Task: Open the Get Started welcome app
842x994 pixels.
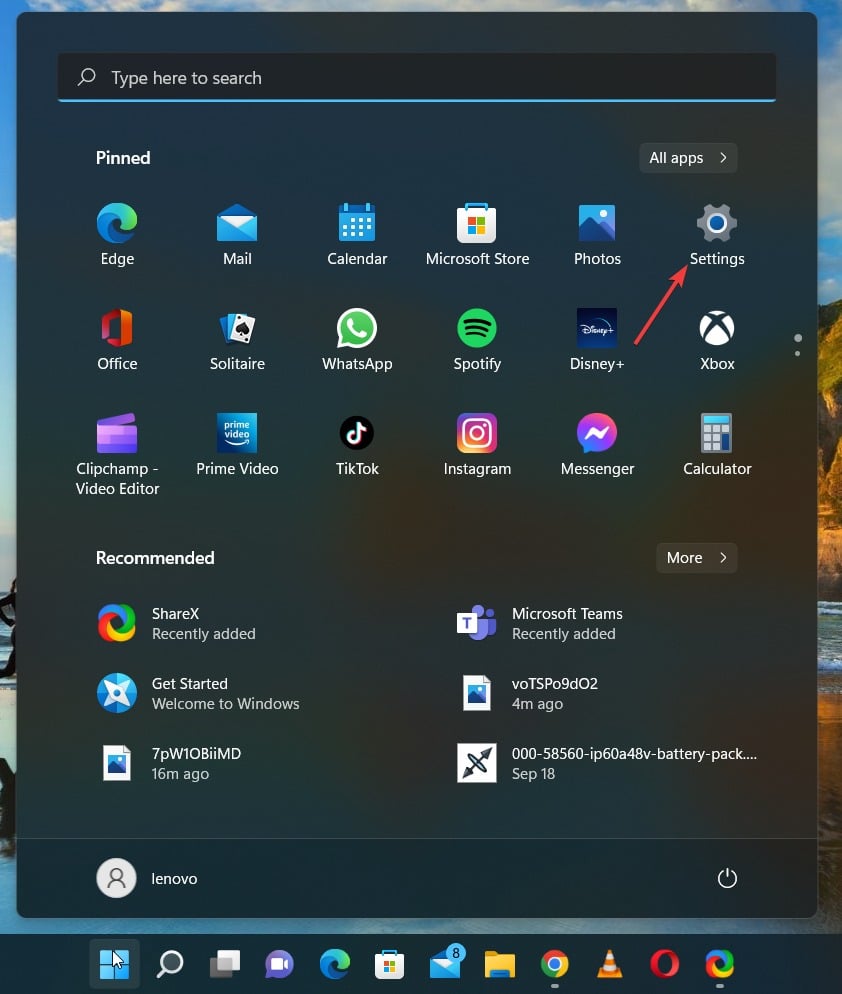Action: pos(190,693)
